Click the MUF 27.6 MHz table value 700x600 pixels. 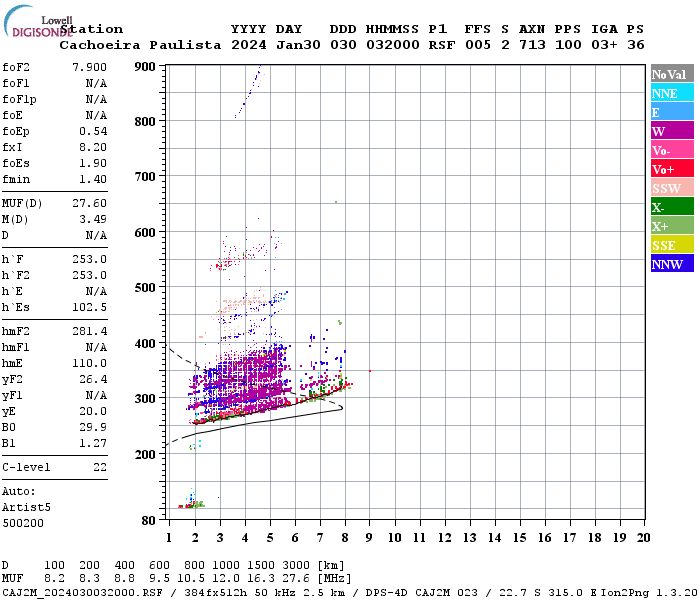[296, 578]
